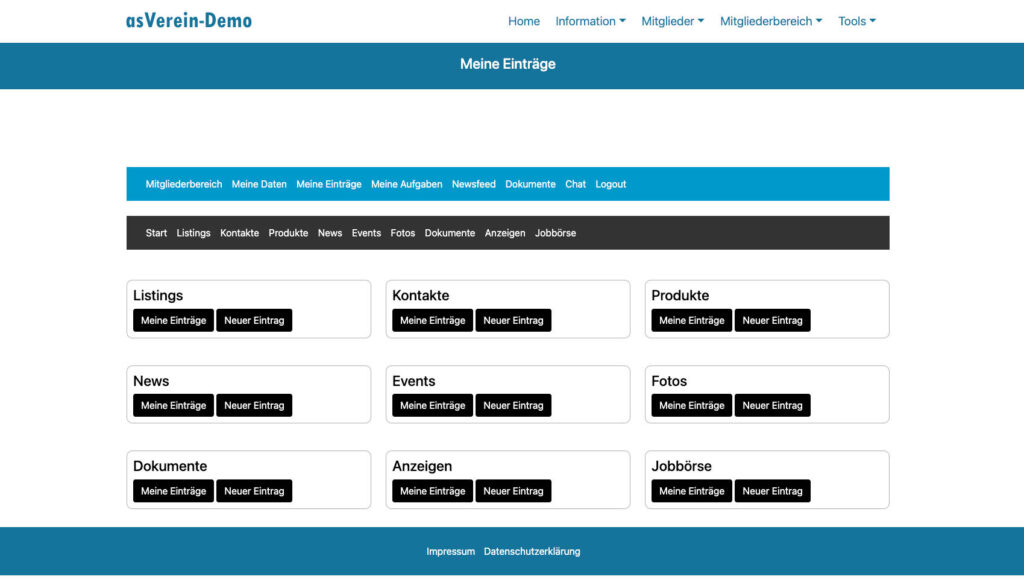Create a new entry under Produkte

[x=772, y=320]
